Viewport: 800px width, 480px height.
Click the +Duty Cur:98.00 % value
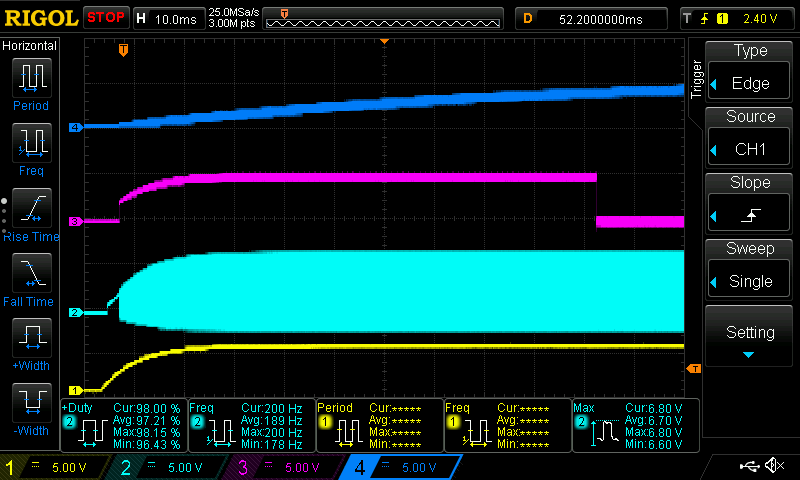pyautogui.click(x=146, y=409)
